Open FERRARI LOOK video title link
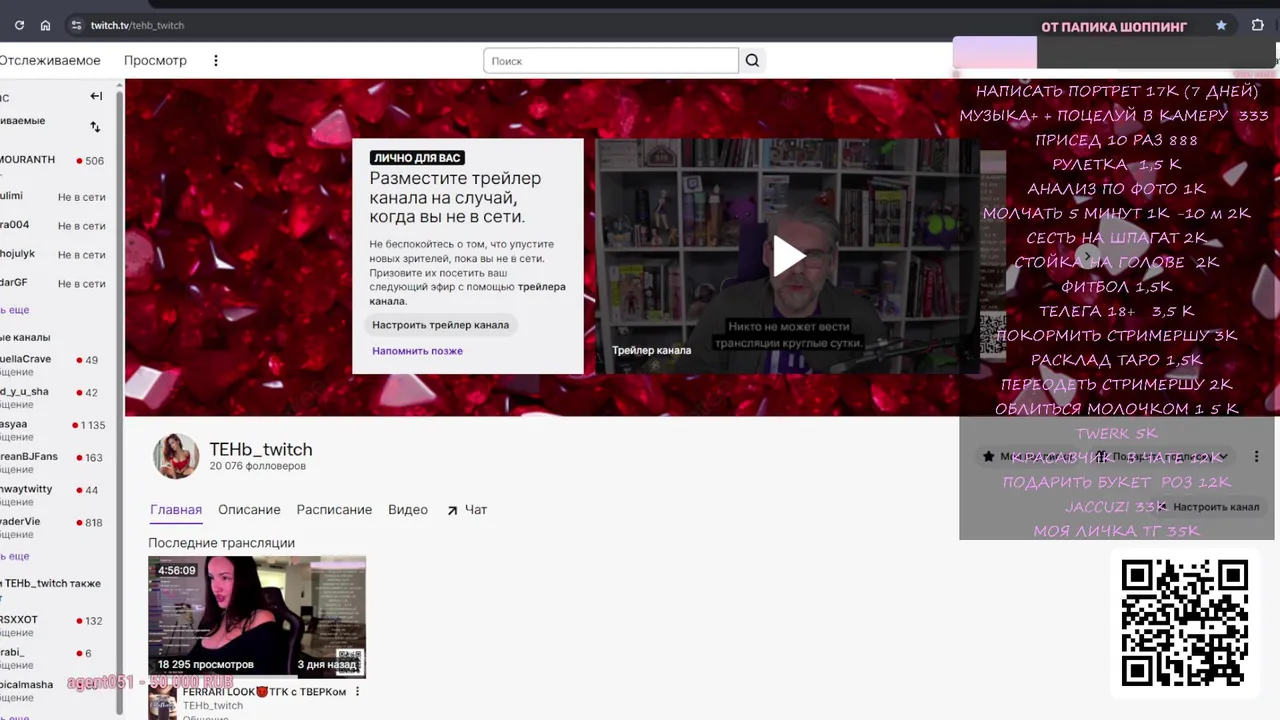Image resolution: width=1280 pixels, height=720 pixels. click(x=264, y=692)
